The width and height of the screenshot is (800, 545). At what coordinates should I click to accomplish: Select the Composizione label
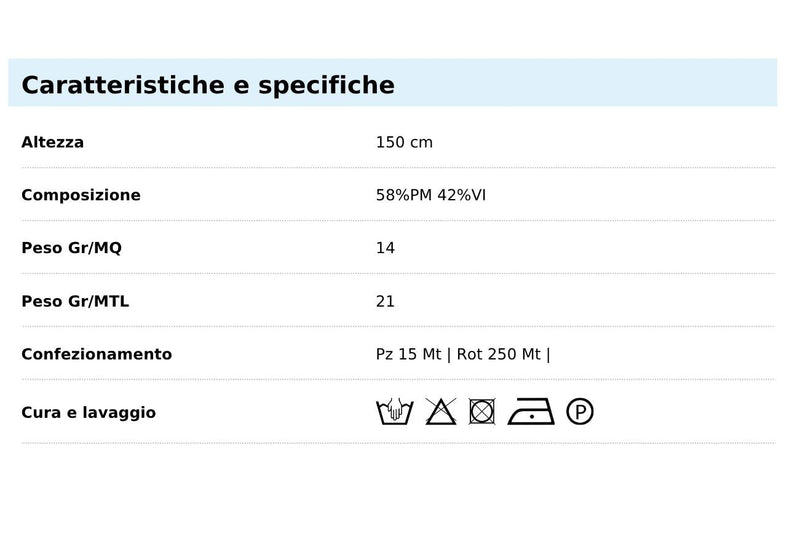81,195
